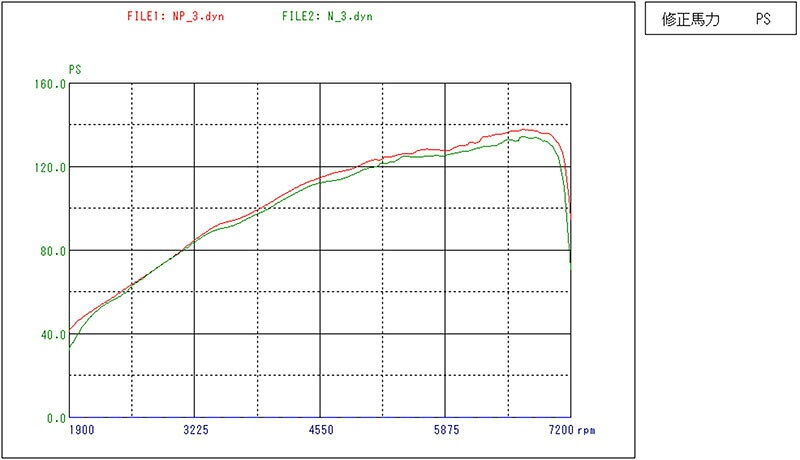The width and height of the screenshot is (800, 460).
Task: Click the peak of the red power curve
Action: [524, 129]
